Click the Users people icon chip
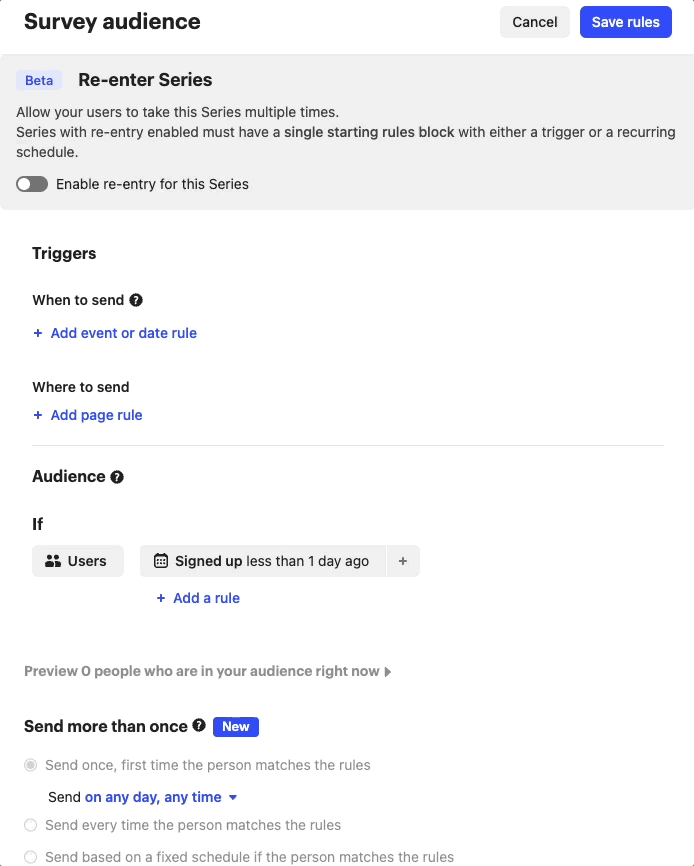This screenshot has width=694, height=866. [77, 561]
